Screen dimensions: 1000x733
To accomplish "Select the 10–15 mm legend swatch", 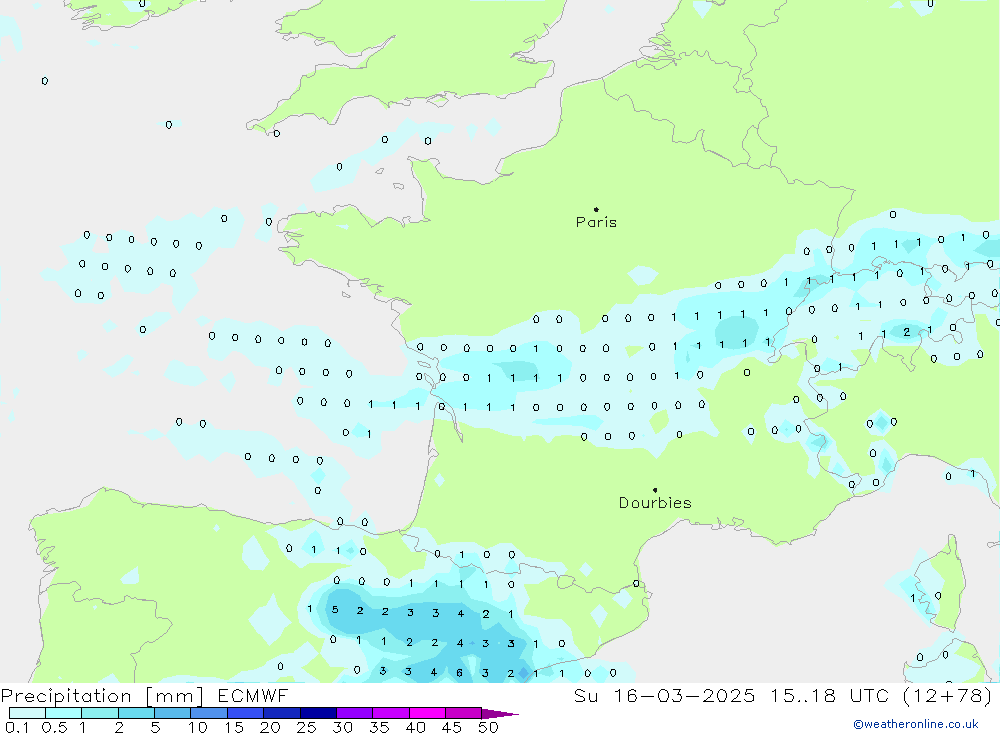I will (209, 713).
